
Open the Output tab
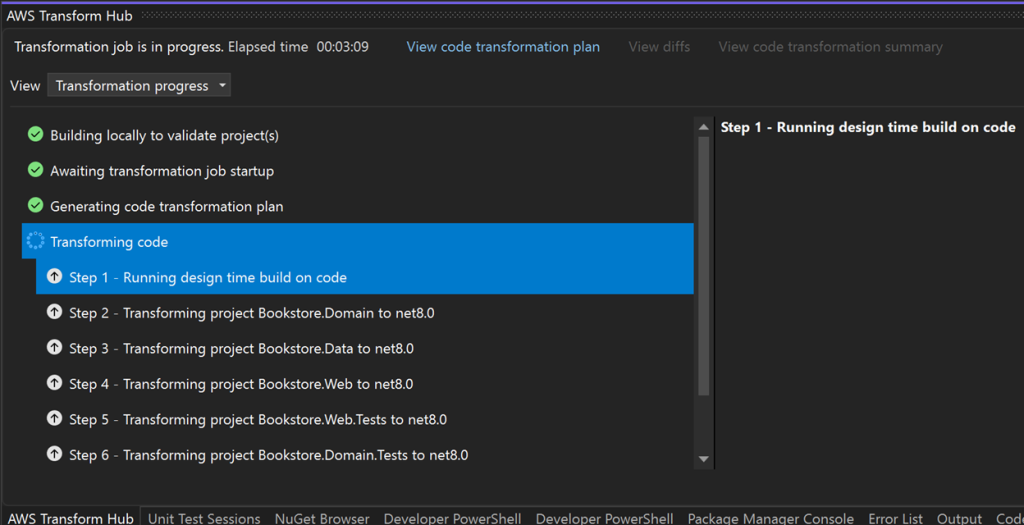click(959, 518)
